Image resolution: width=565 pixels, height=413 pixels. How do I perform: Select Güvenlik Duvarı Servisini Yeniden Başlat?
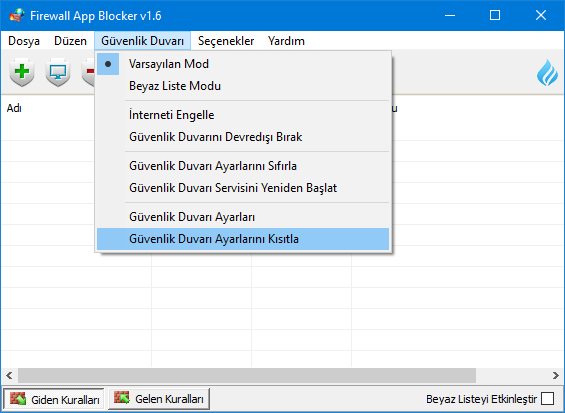point(243,188)
